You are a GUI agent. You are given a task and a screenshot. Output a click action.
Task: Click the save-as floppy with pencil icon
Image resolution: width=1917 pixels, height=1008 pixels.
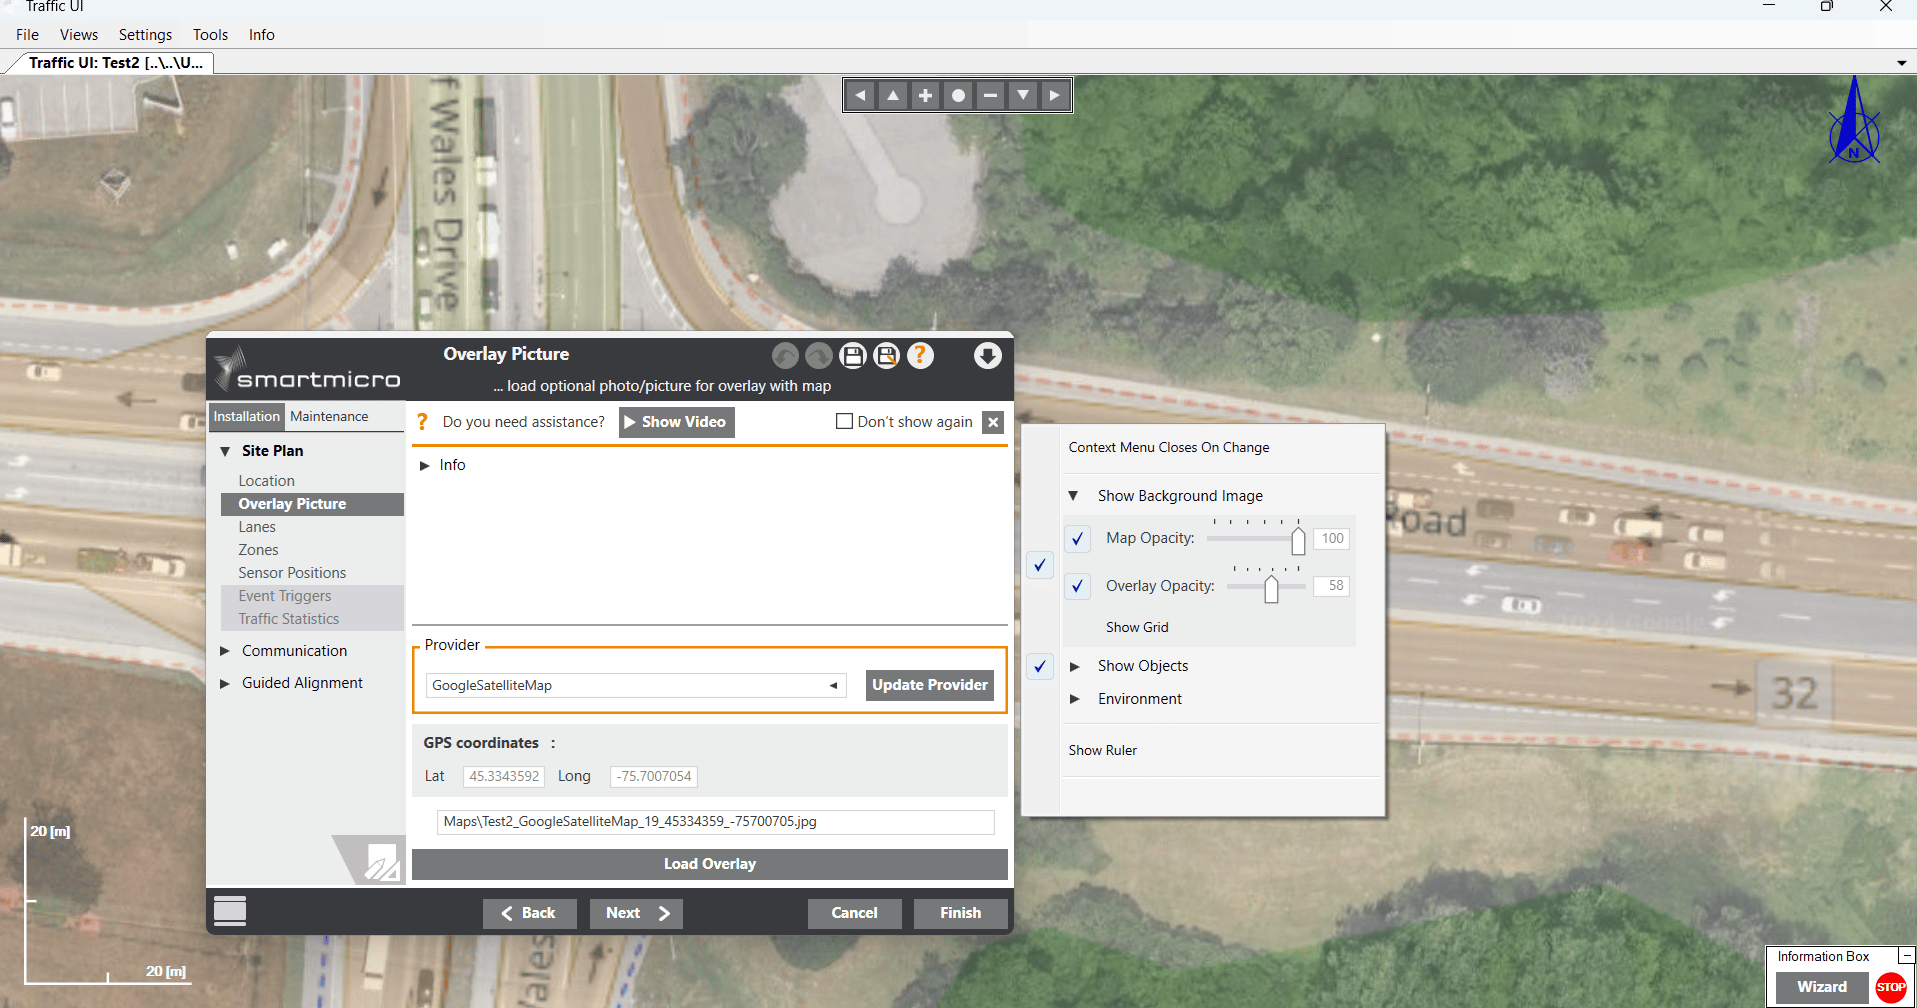(887, 356)
